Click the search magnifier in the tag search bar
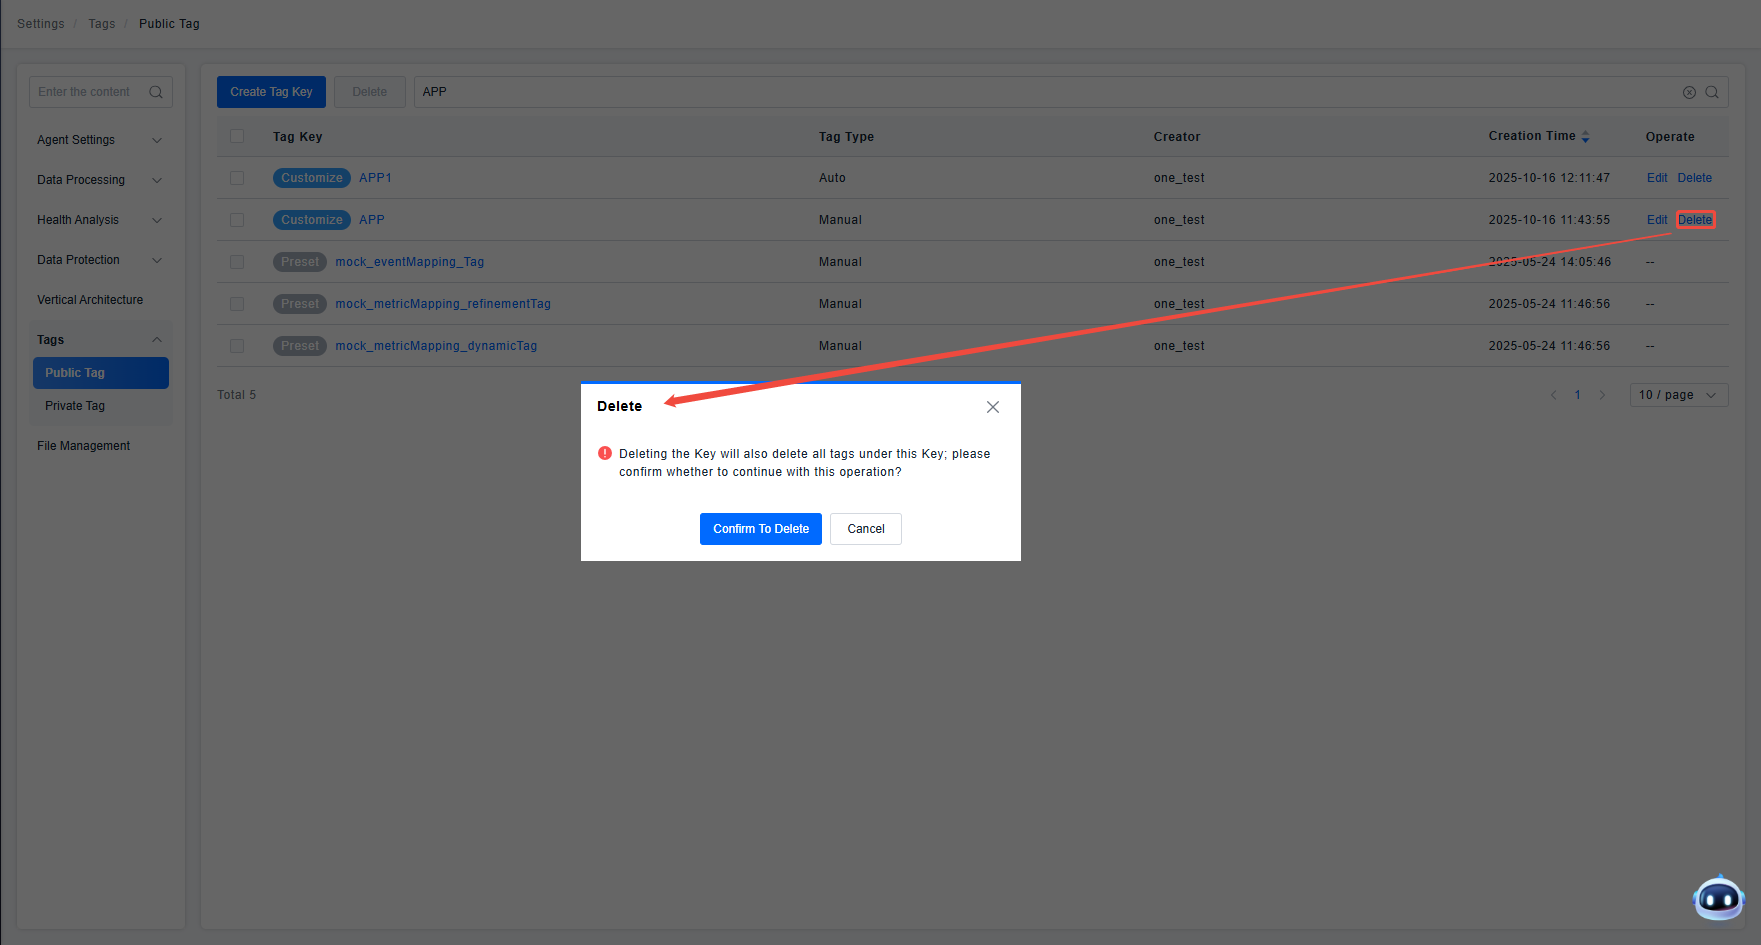 click(x=1712, y=92)
